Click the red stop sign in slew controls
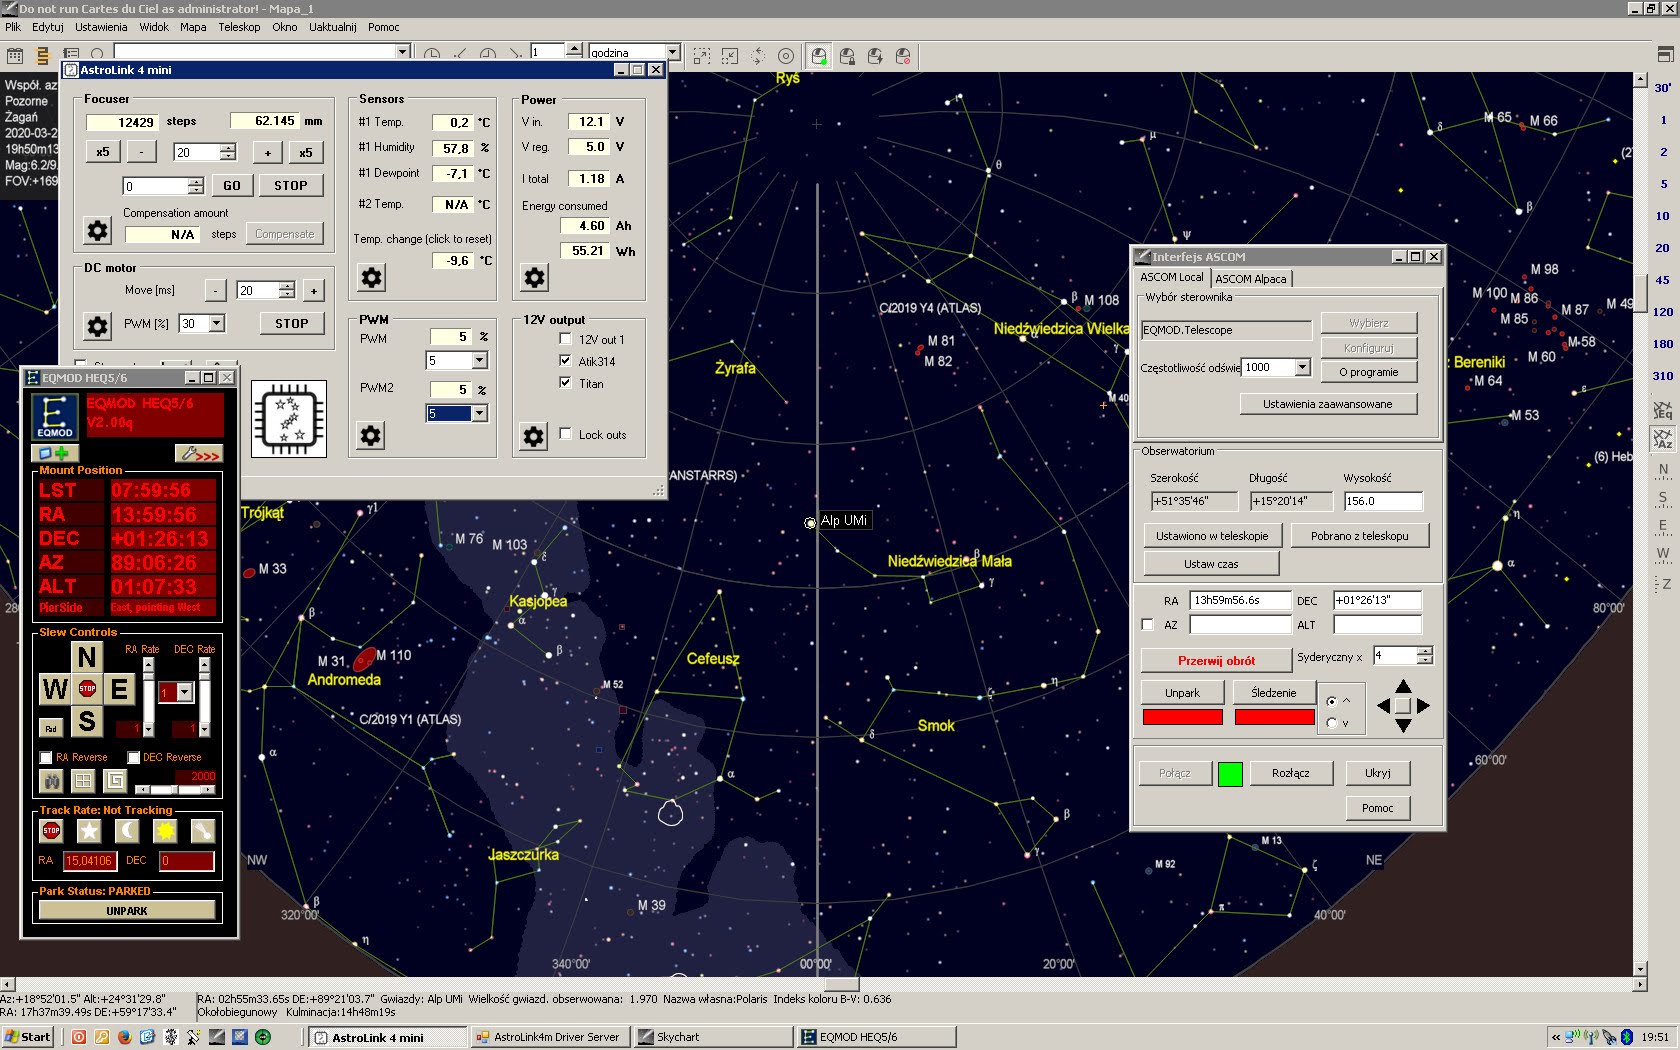 pos(87,689)
